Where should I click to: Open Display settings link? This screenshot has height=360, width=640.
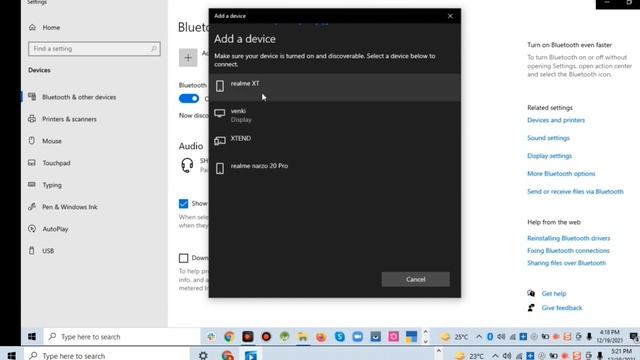point(549,156)
